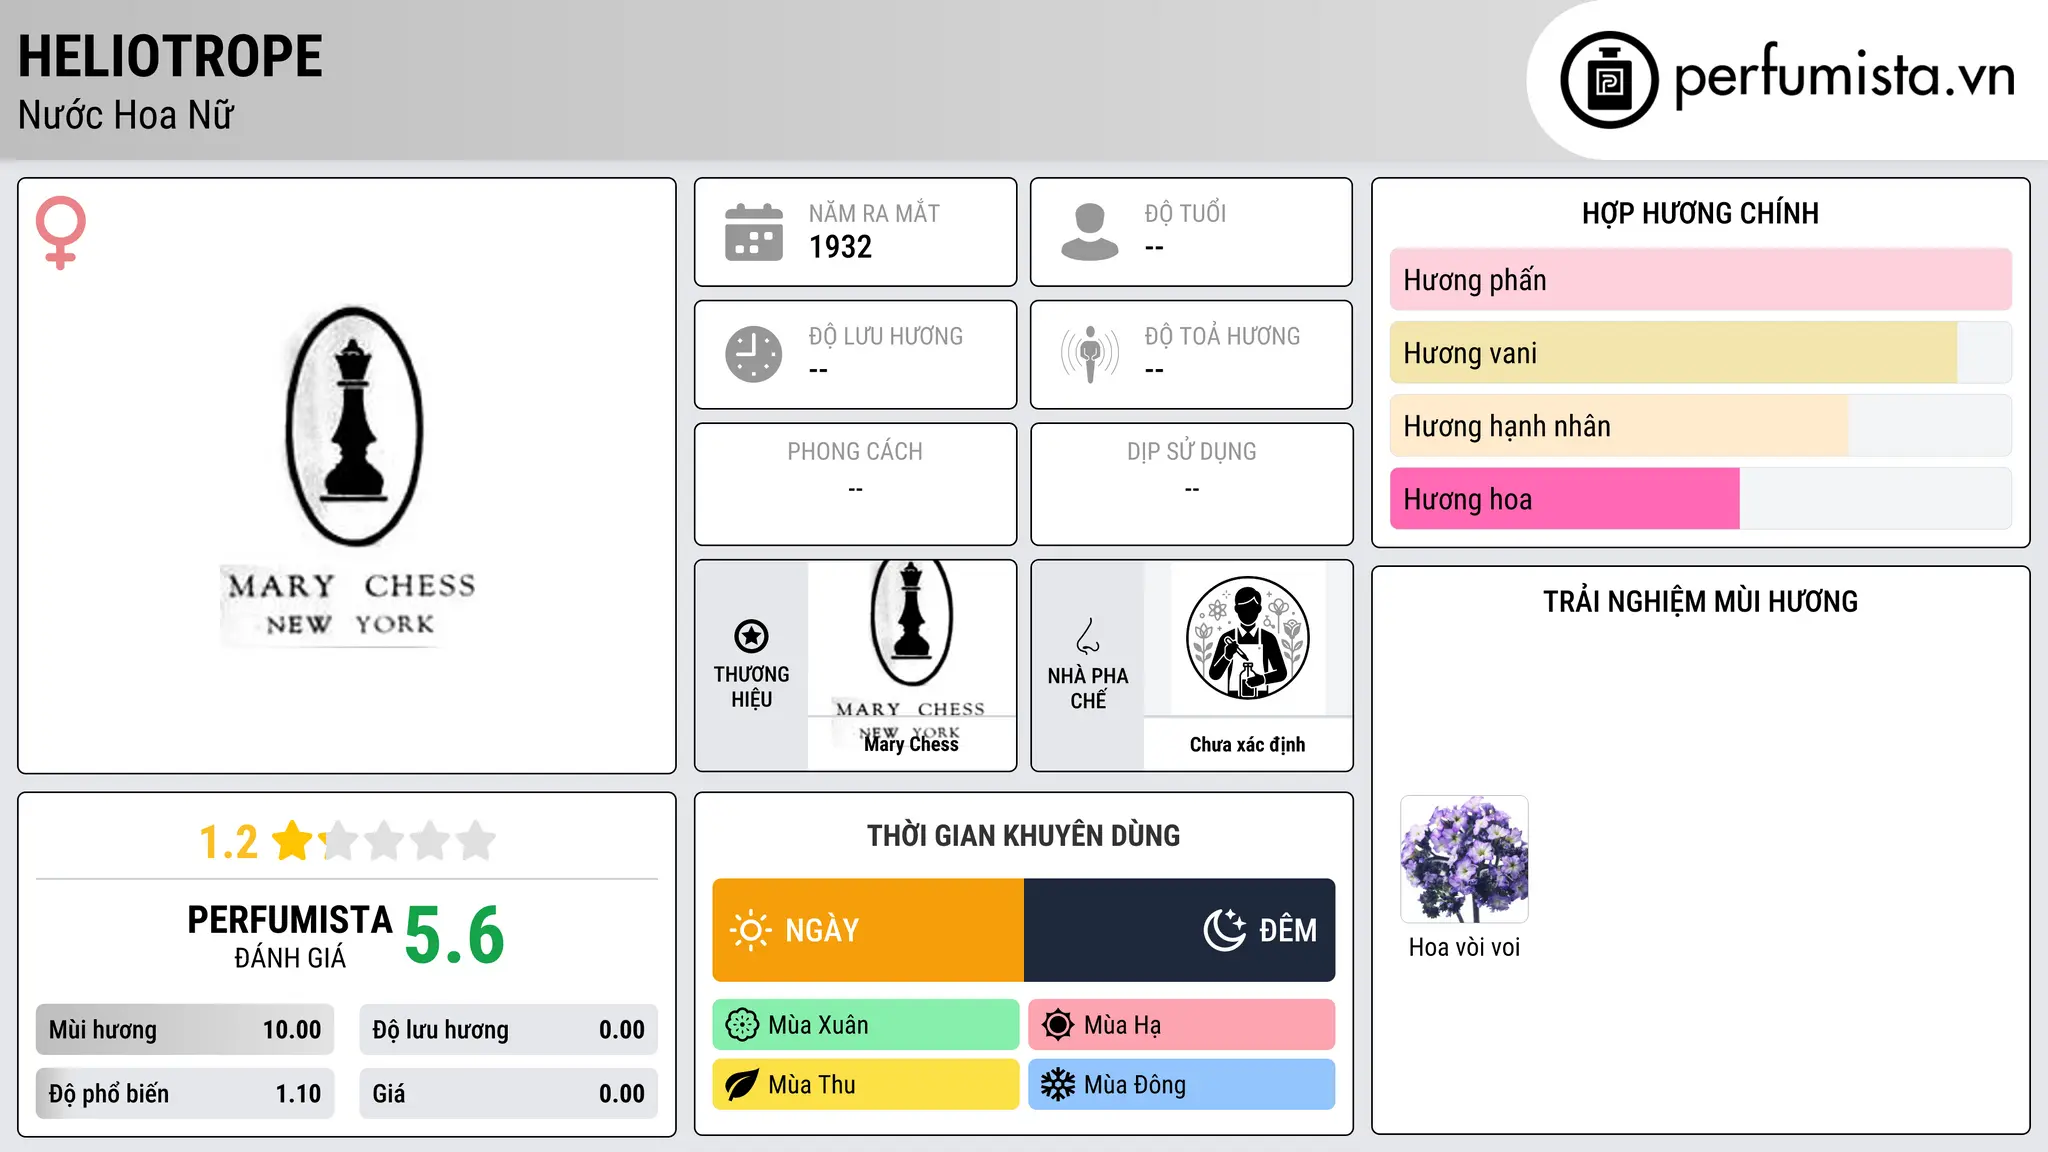Click the Độ lưu hương 0.00 score row
This screenshot has width=2048, height=1152.
pyautogui.click(x=508, y=1030)
